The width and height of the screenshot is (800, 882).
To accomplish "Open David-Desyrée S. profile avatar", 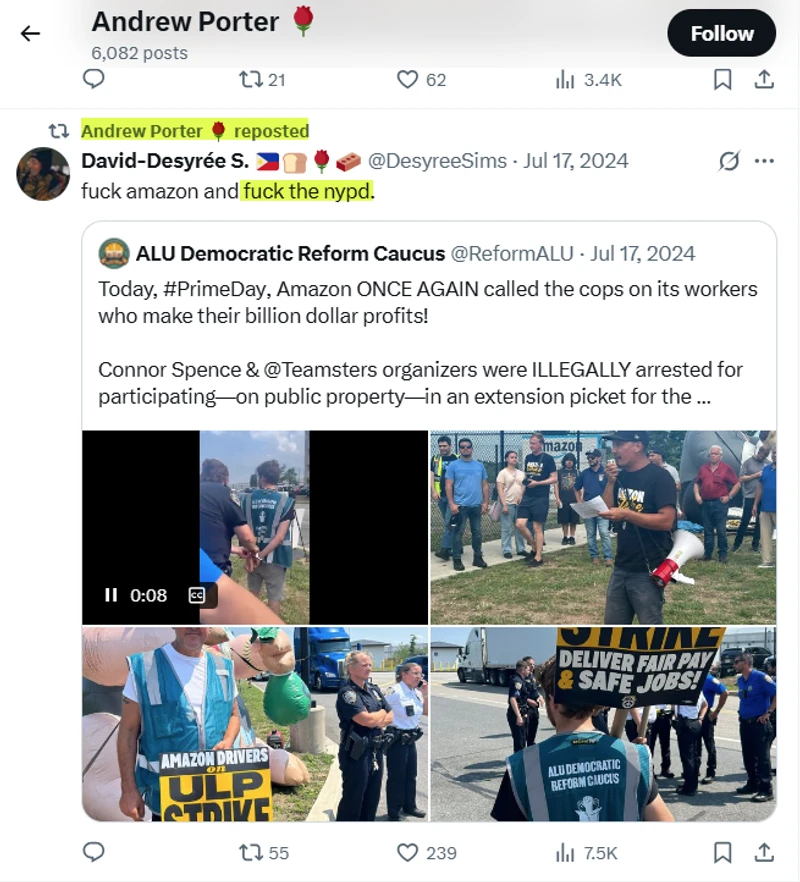I will (43, 173).
